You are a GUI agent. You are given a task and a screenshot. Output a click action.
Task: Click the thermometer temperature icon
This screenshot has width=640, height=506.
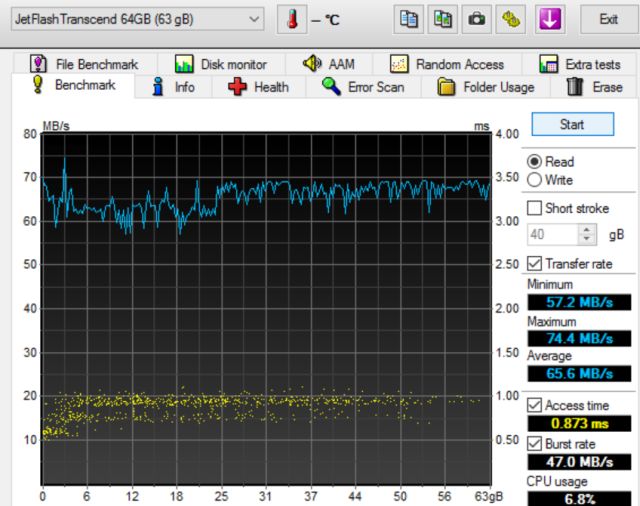point(291,19)
